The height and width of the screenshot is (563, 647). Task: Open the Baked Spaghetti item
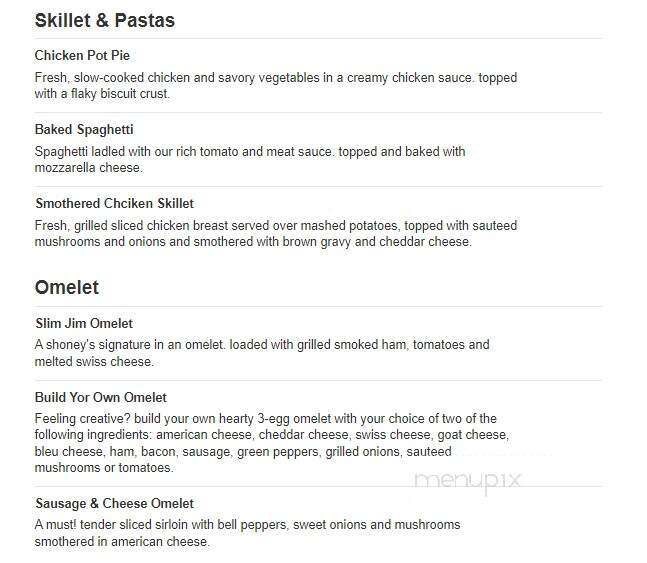[x=84, y=130]
